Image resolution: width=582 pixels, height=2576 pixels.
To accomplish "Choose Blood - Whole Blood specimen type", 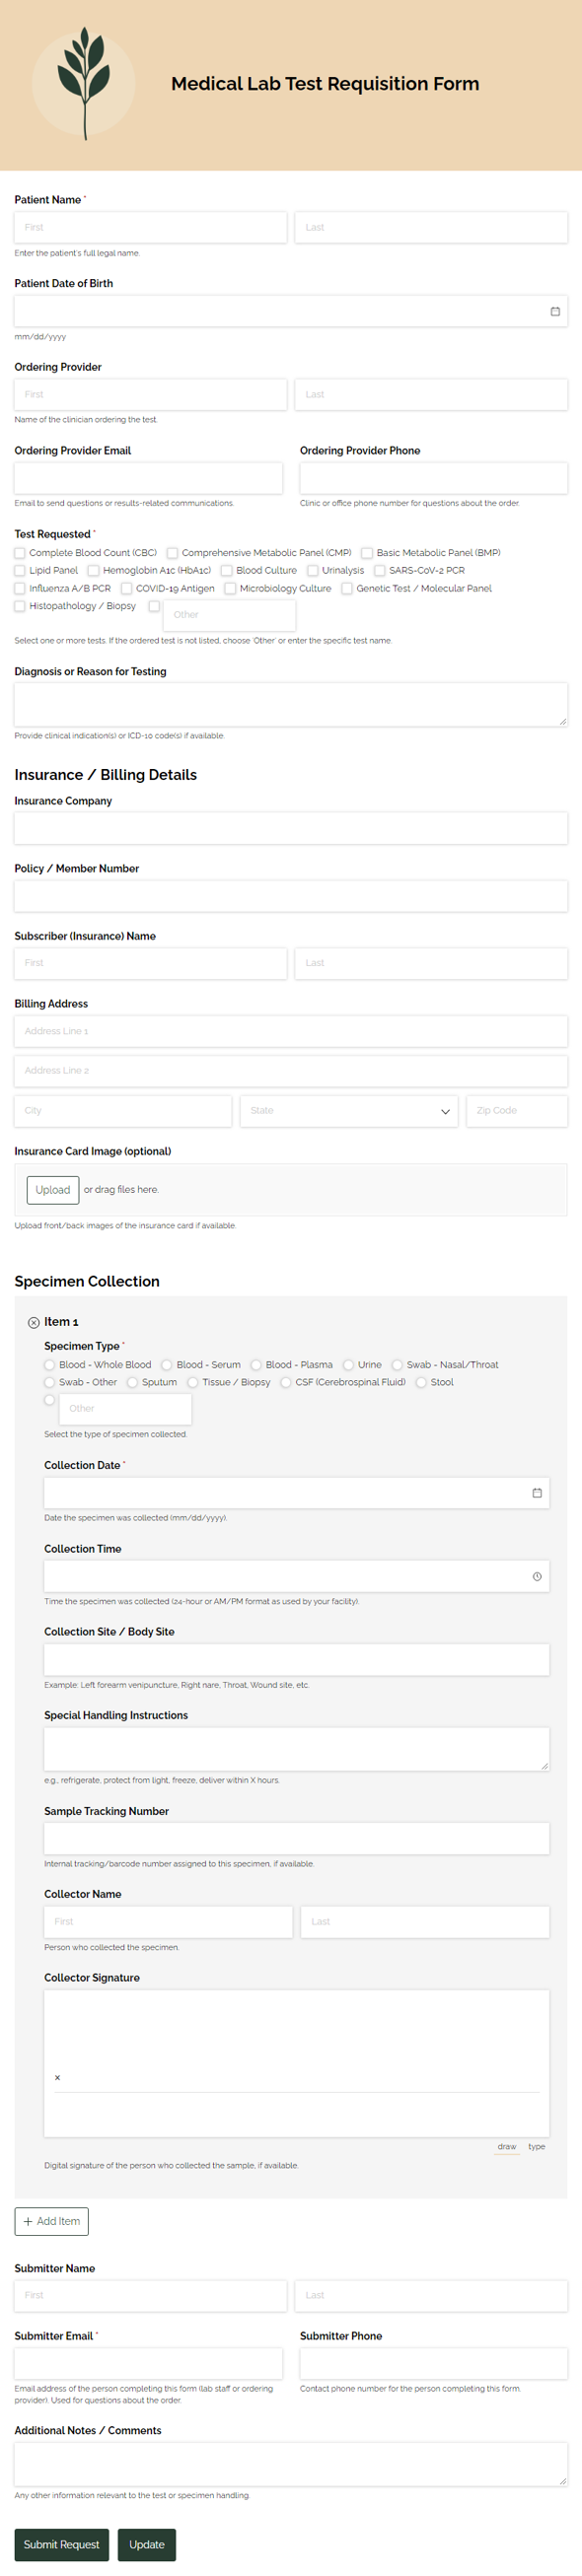I will (49, 1365).
